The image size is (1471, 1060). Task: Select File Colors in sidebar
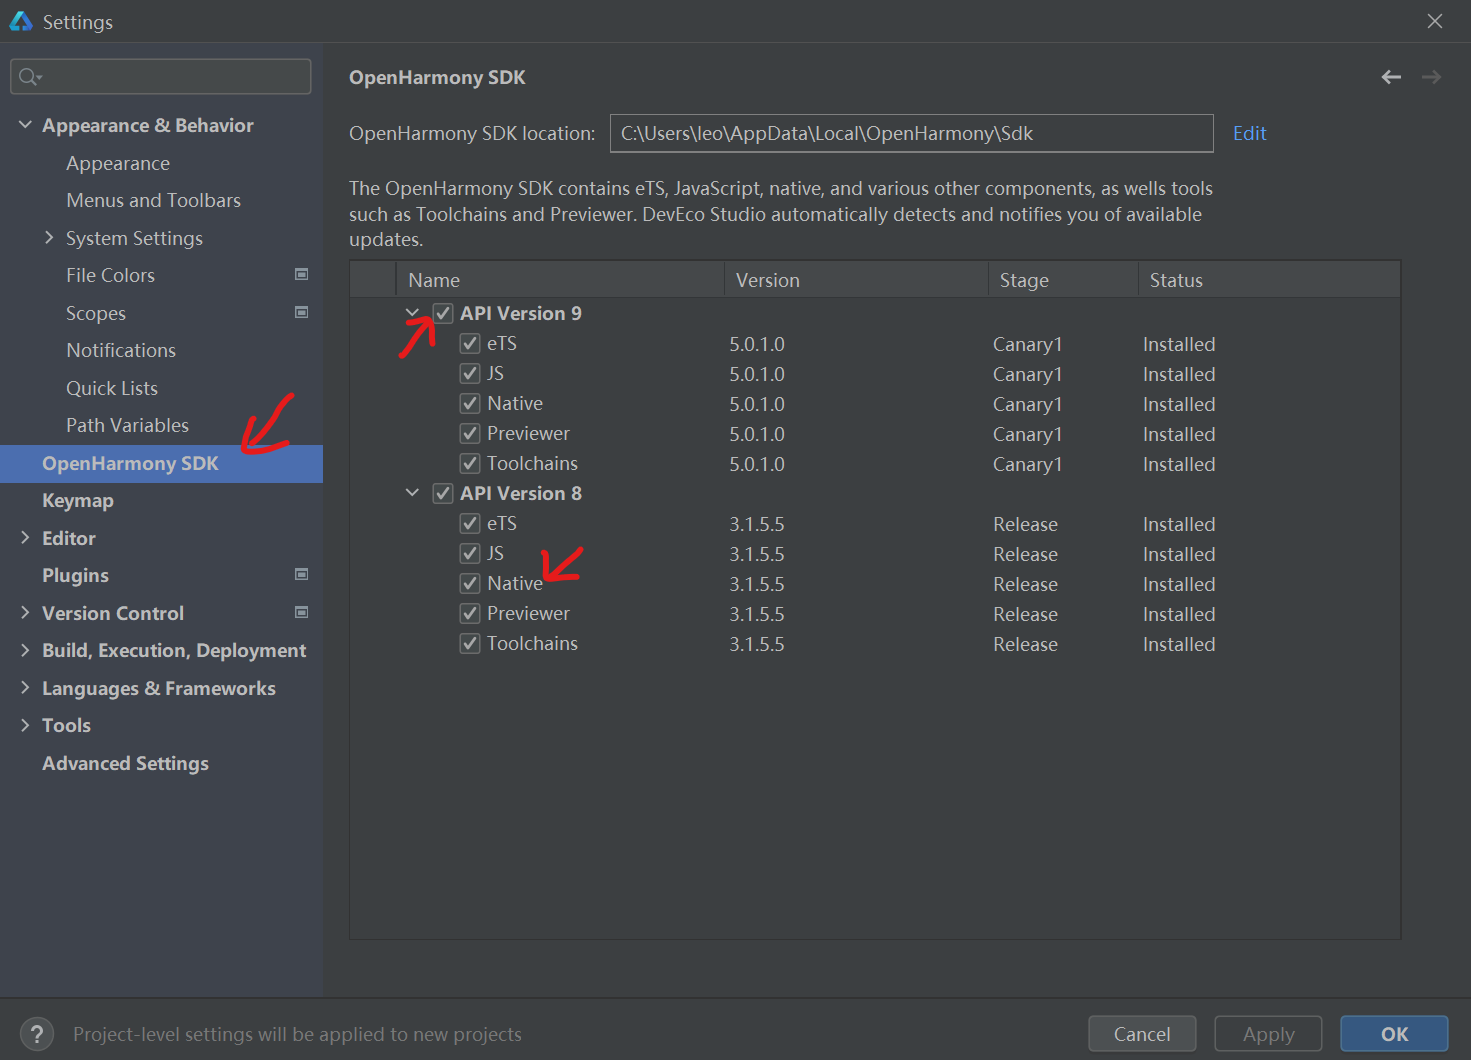[110, 275]
